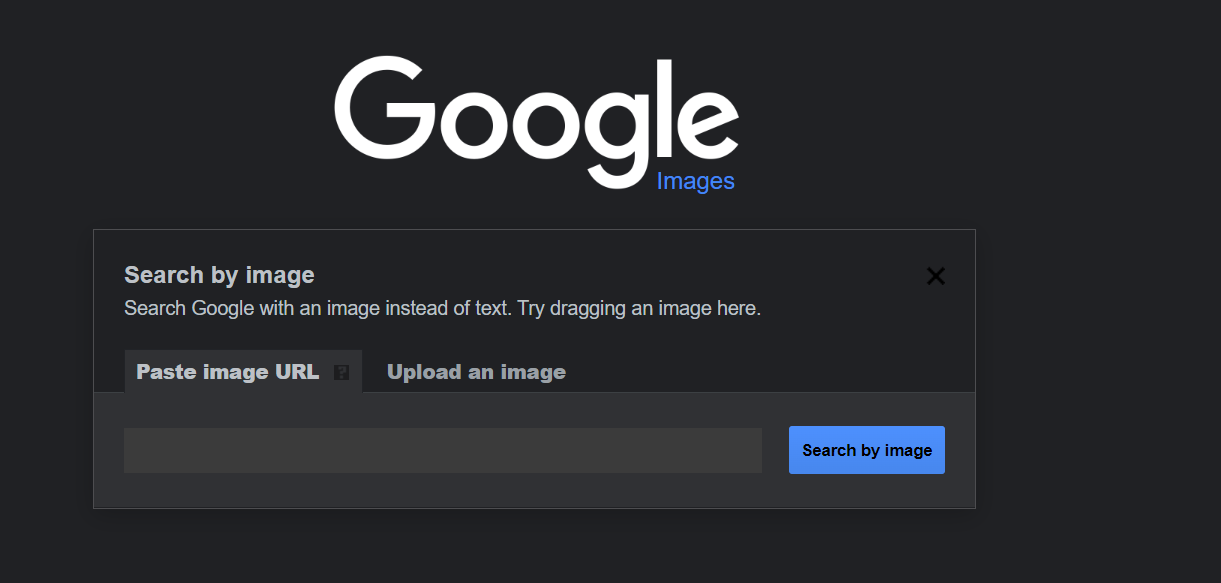Click the Search by image heading
Image resolution: width=1221 pixels, height=583 pixels.
click(x=219, y=275)
